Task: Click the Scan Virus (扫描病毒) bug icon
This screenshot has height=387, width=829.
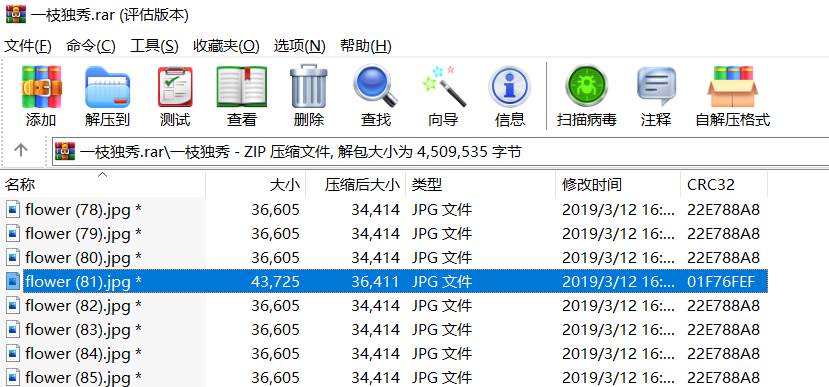Action: (x=586, y=87)
